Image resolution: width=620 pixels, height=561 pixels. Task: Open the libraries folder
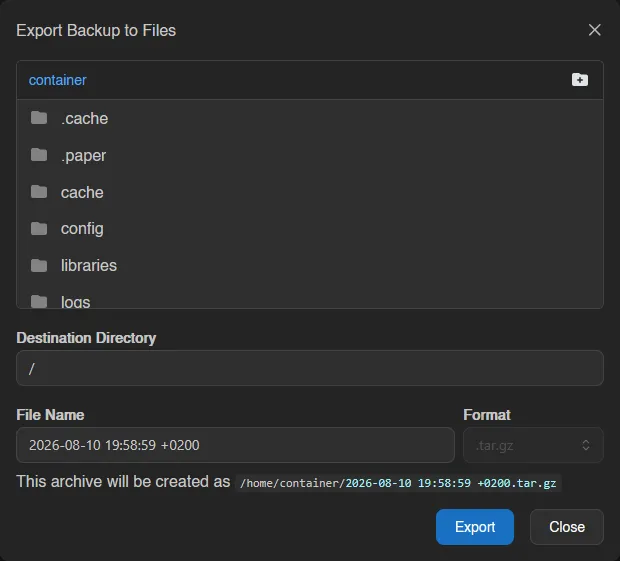310,265
